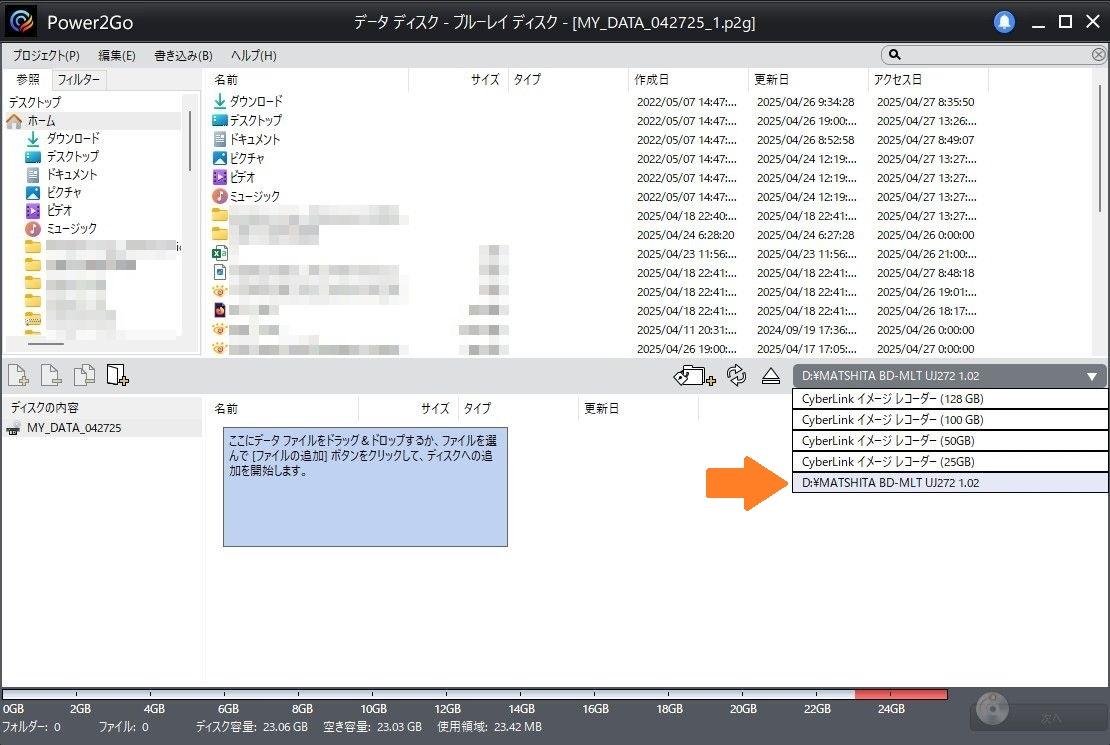
Task: Click the 2025/04/26 9:34:28 date cell
Action: point(806,102)
